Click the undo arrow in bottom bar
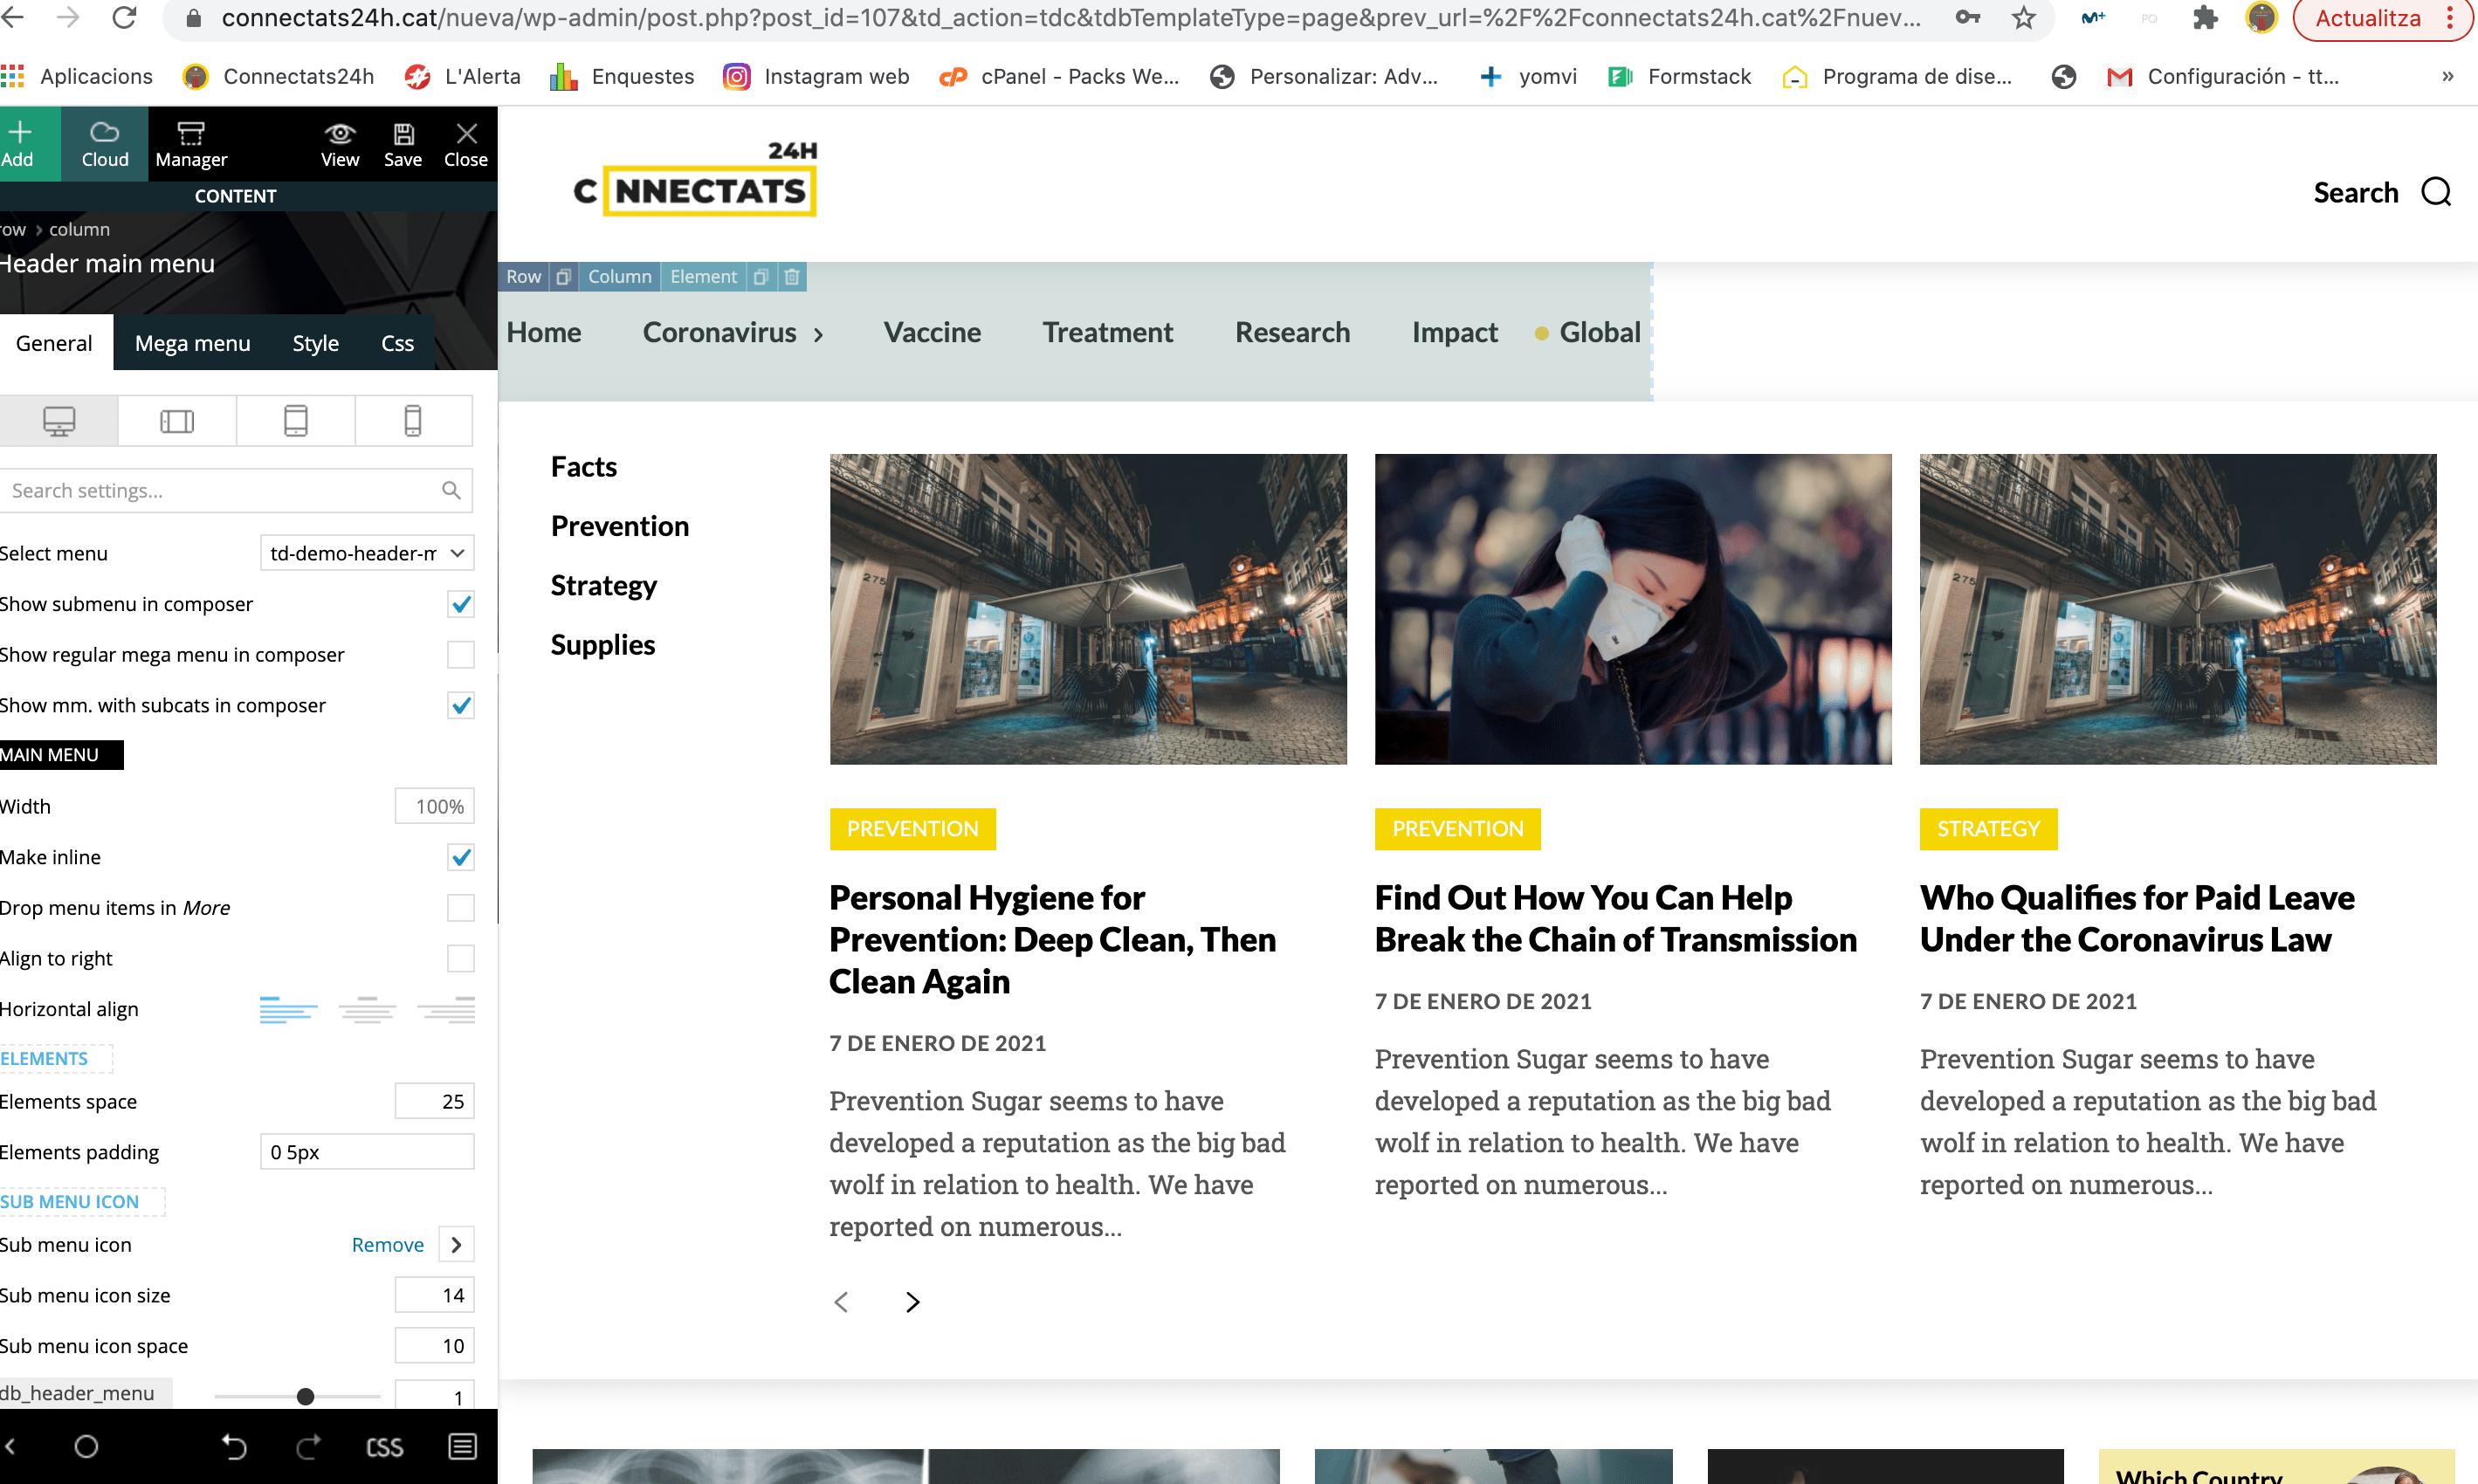 pyautogui.click(x=234, y=1446)
